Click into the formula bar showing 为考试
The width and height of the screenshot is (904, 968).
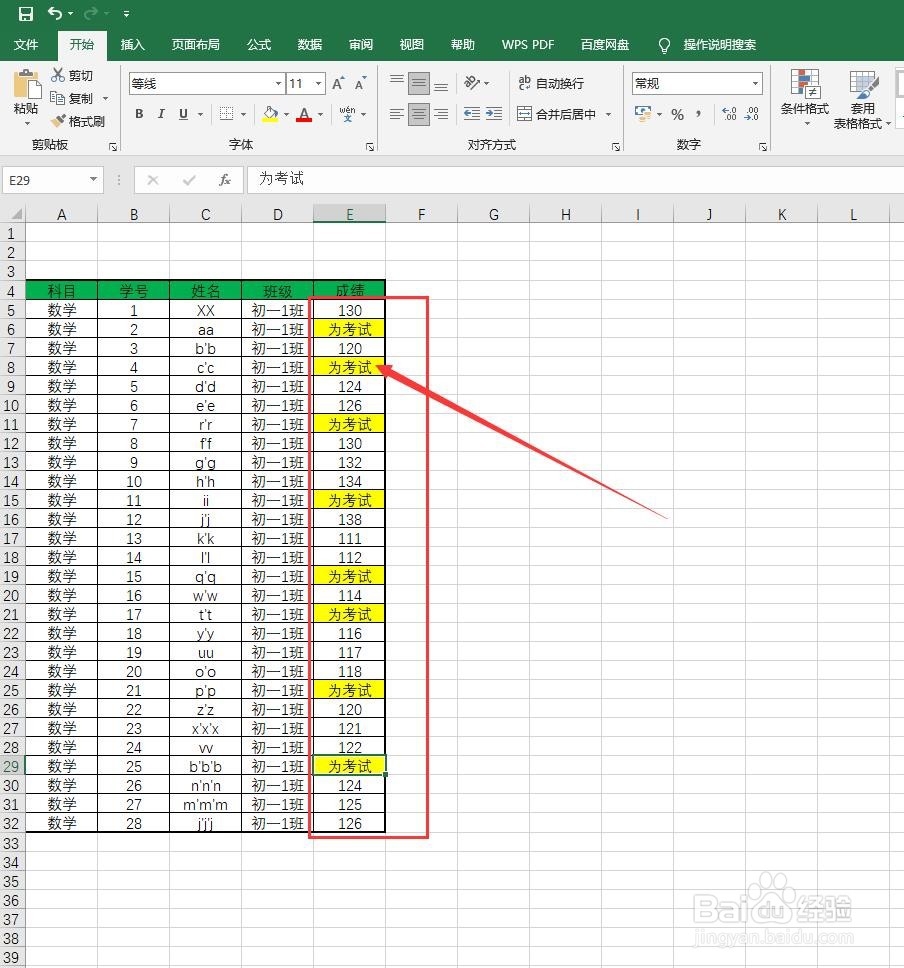pyautogui.click(x=574, y=180)
